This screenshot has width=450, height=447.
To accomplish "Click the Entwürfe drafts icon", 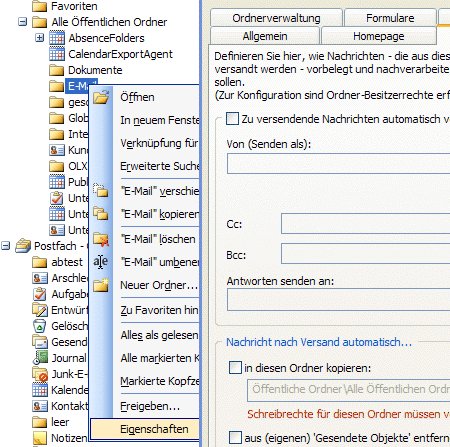I will [40, 310].
